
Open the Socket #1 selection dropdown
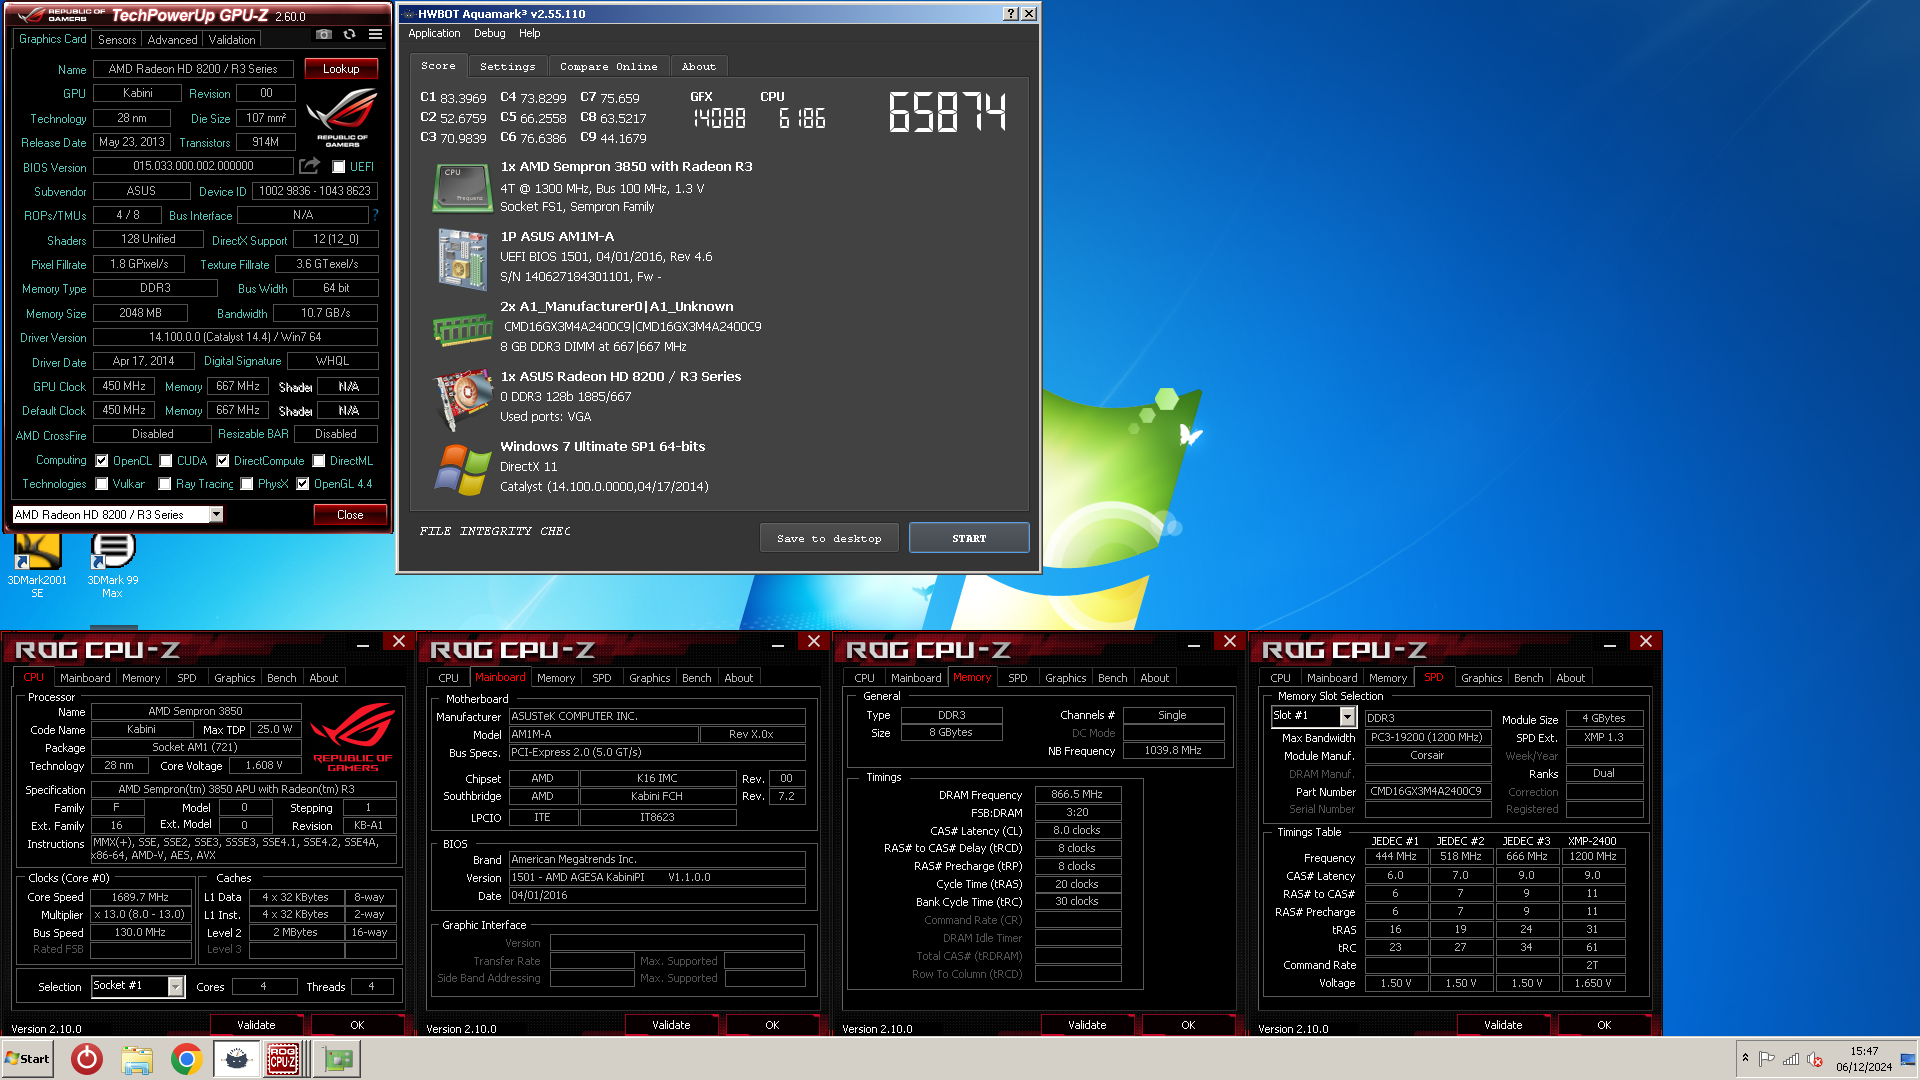coord(175,987)
